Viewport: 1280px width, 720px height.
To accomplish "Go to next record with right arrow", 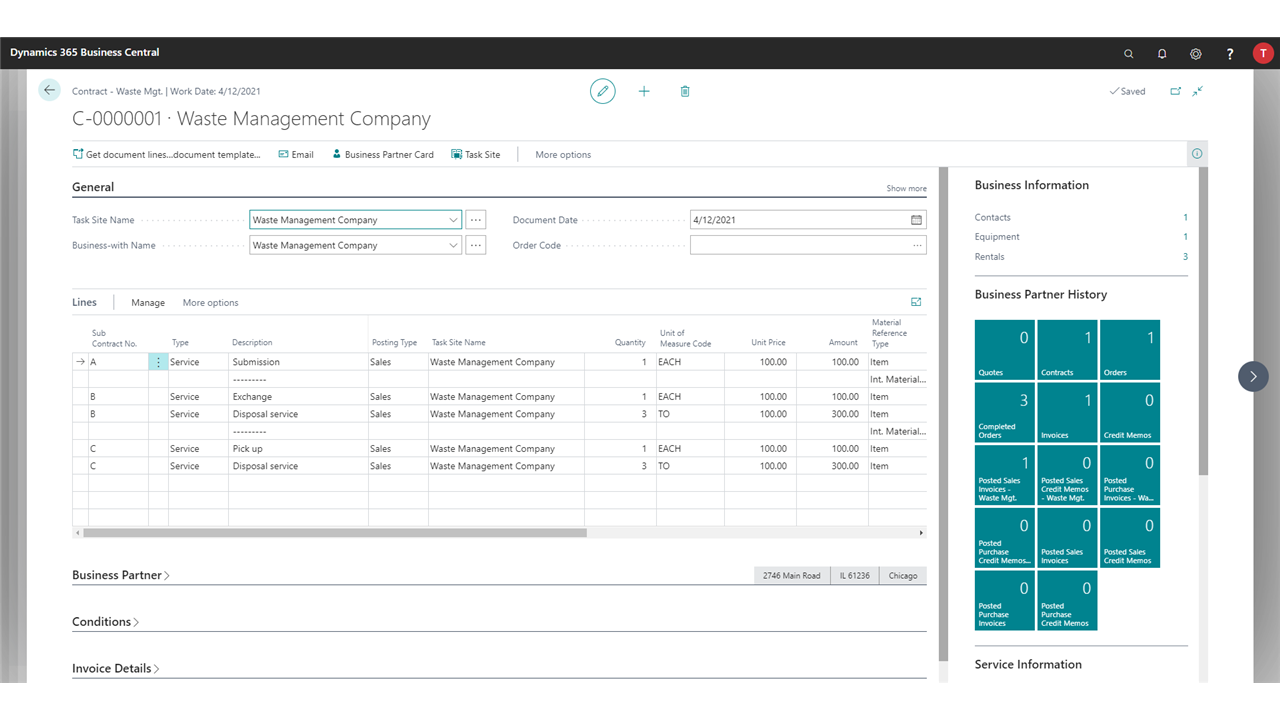I will (1253, 376).
